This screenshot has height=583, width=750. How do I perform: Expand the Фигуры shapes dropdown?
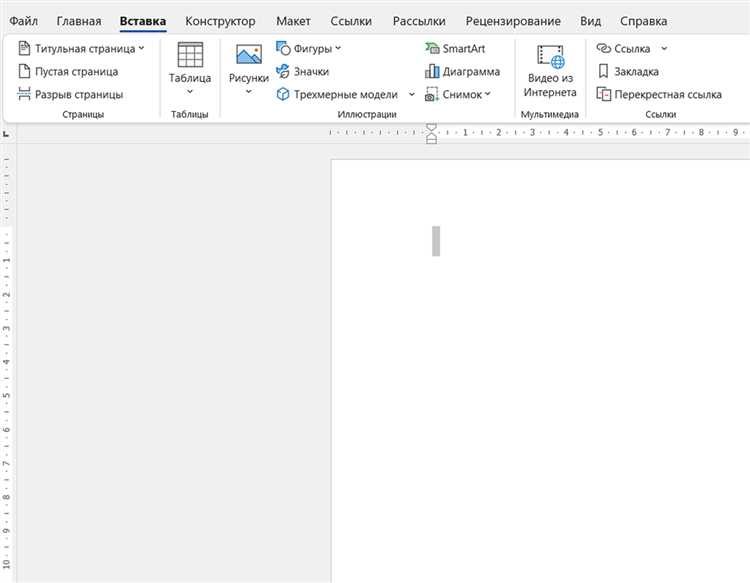[x=338, y=48]
